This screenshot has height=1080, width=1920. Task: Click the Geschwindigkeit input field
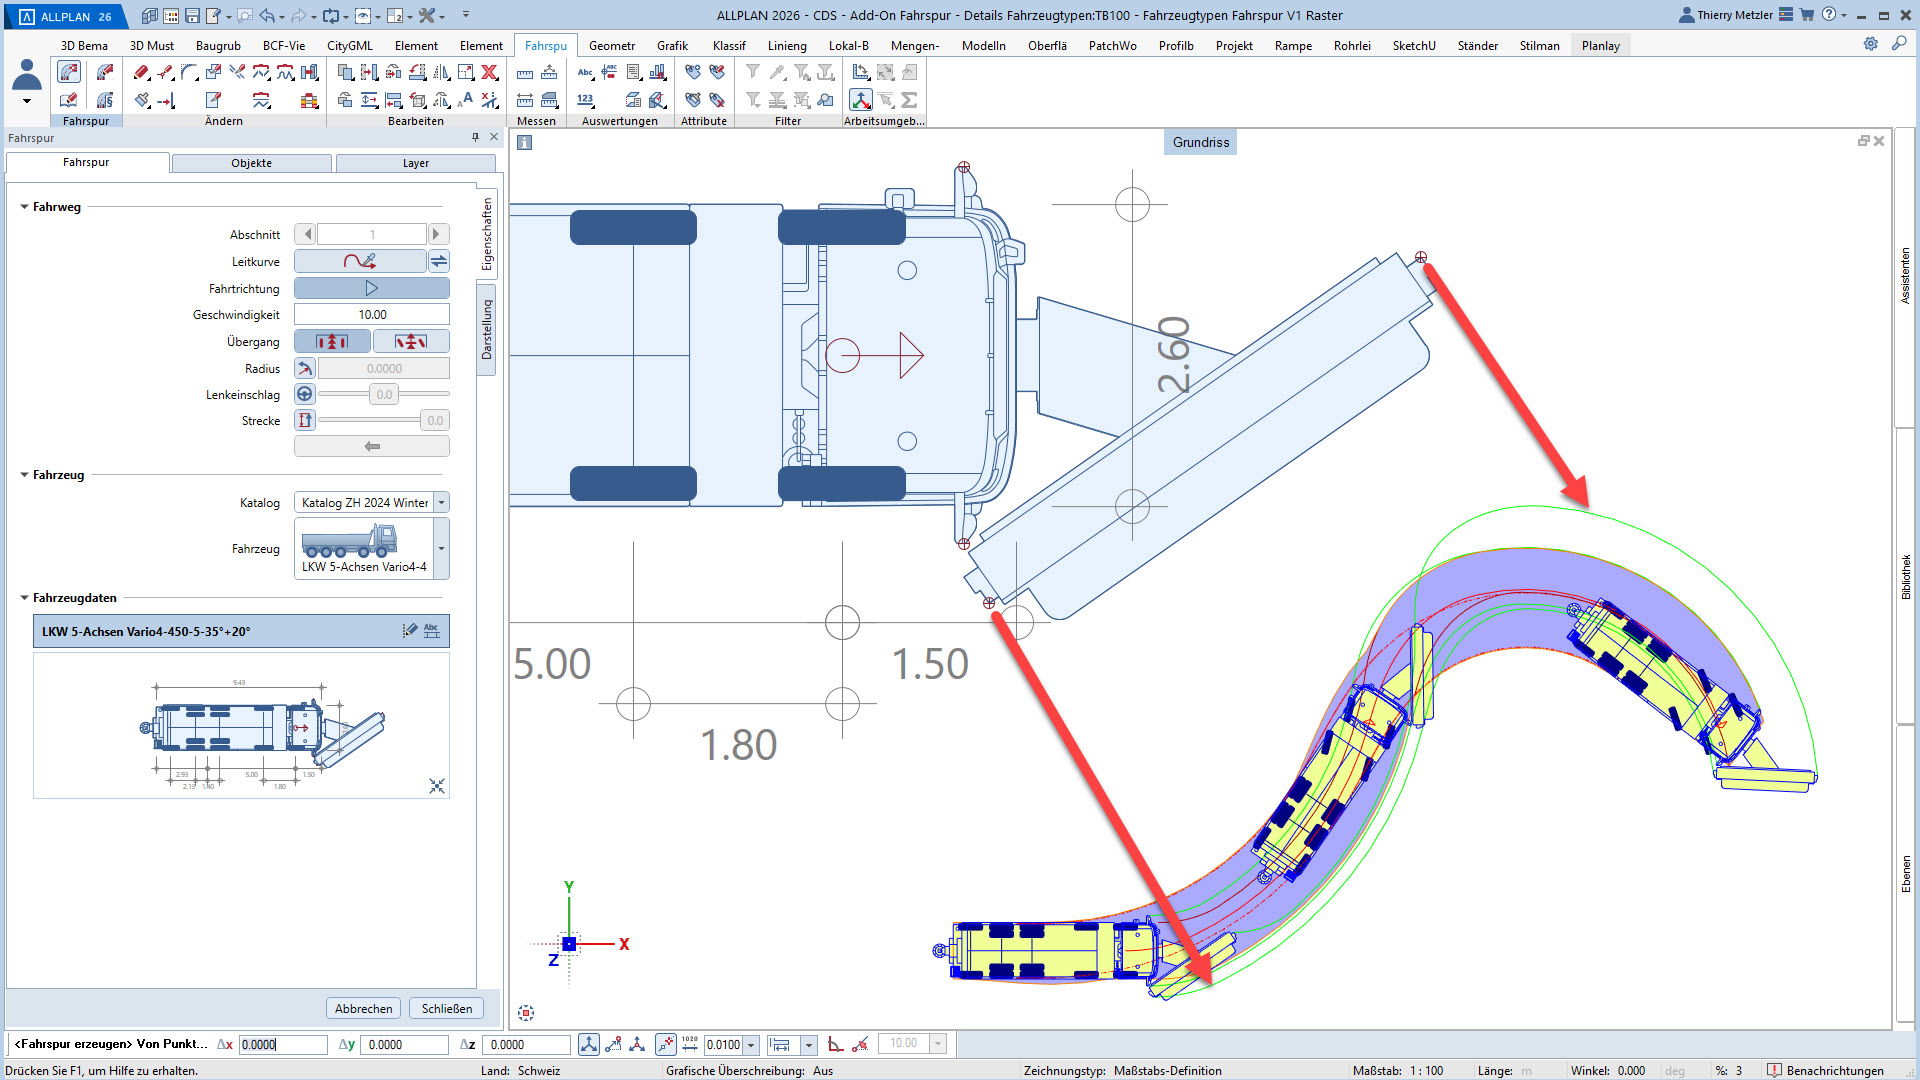(x=372, y=314)
